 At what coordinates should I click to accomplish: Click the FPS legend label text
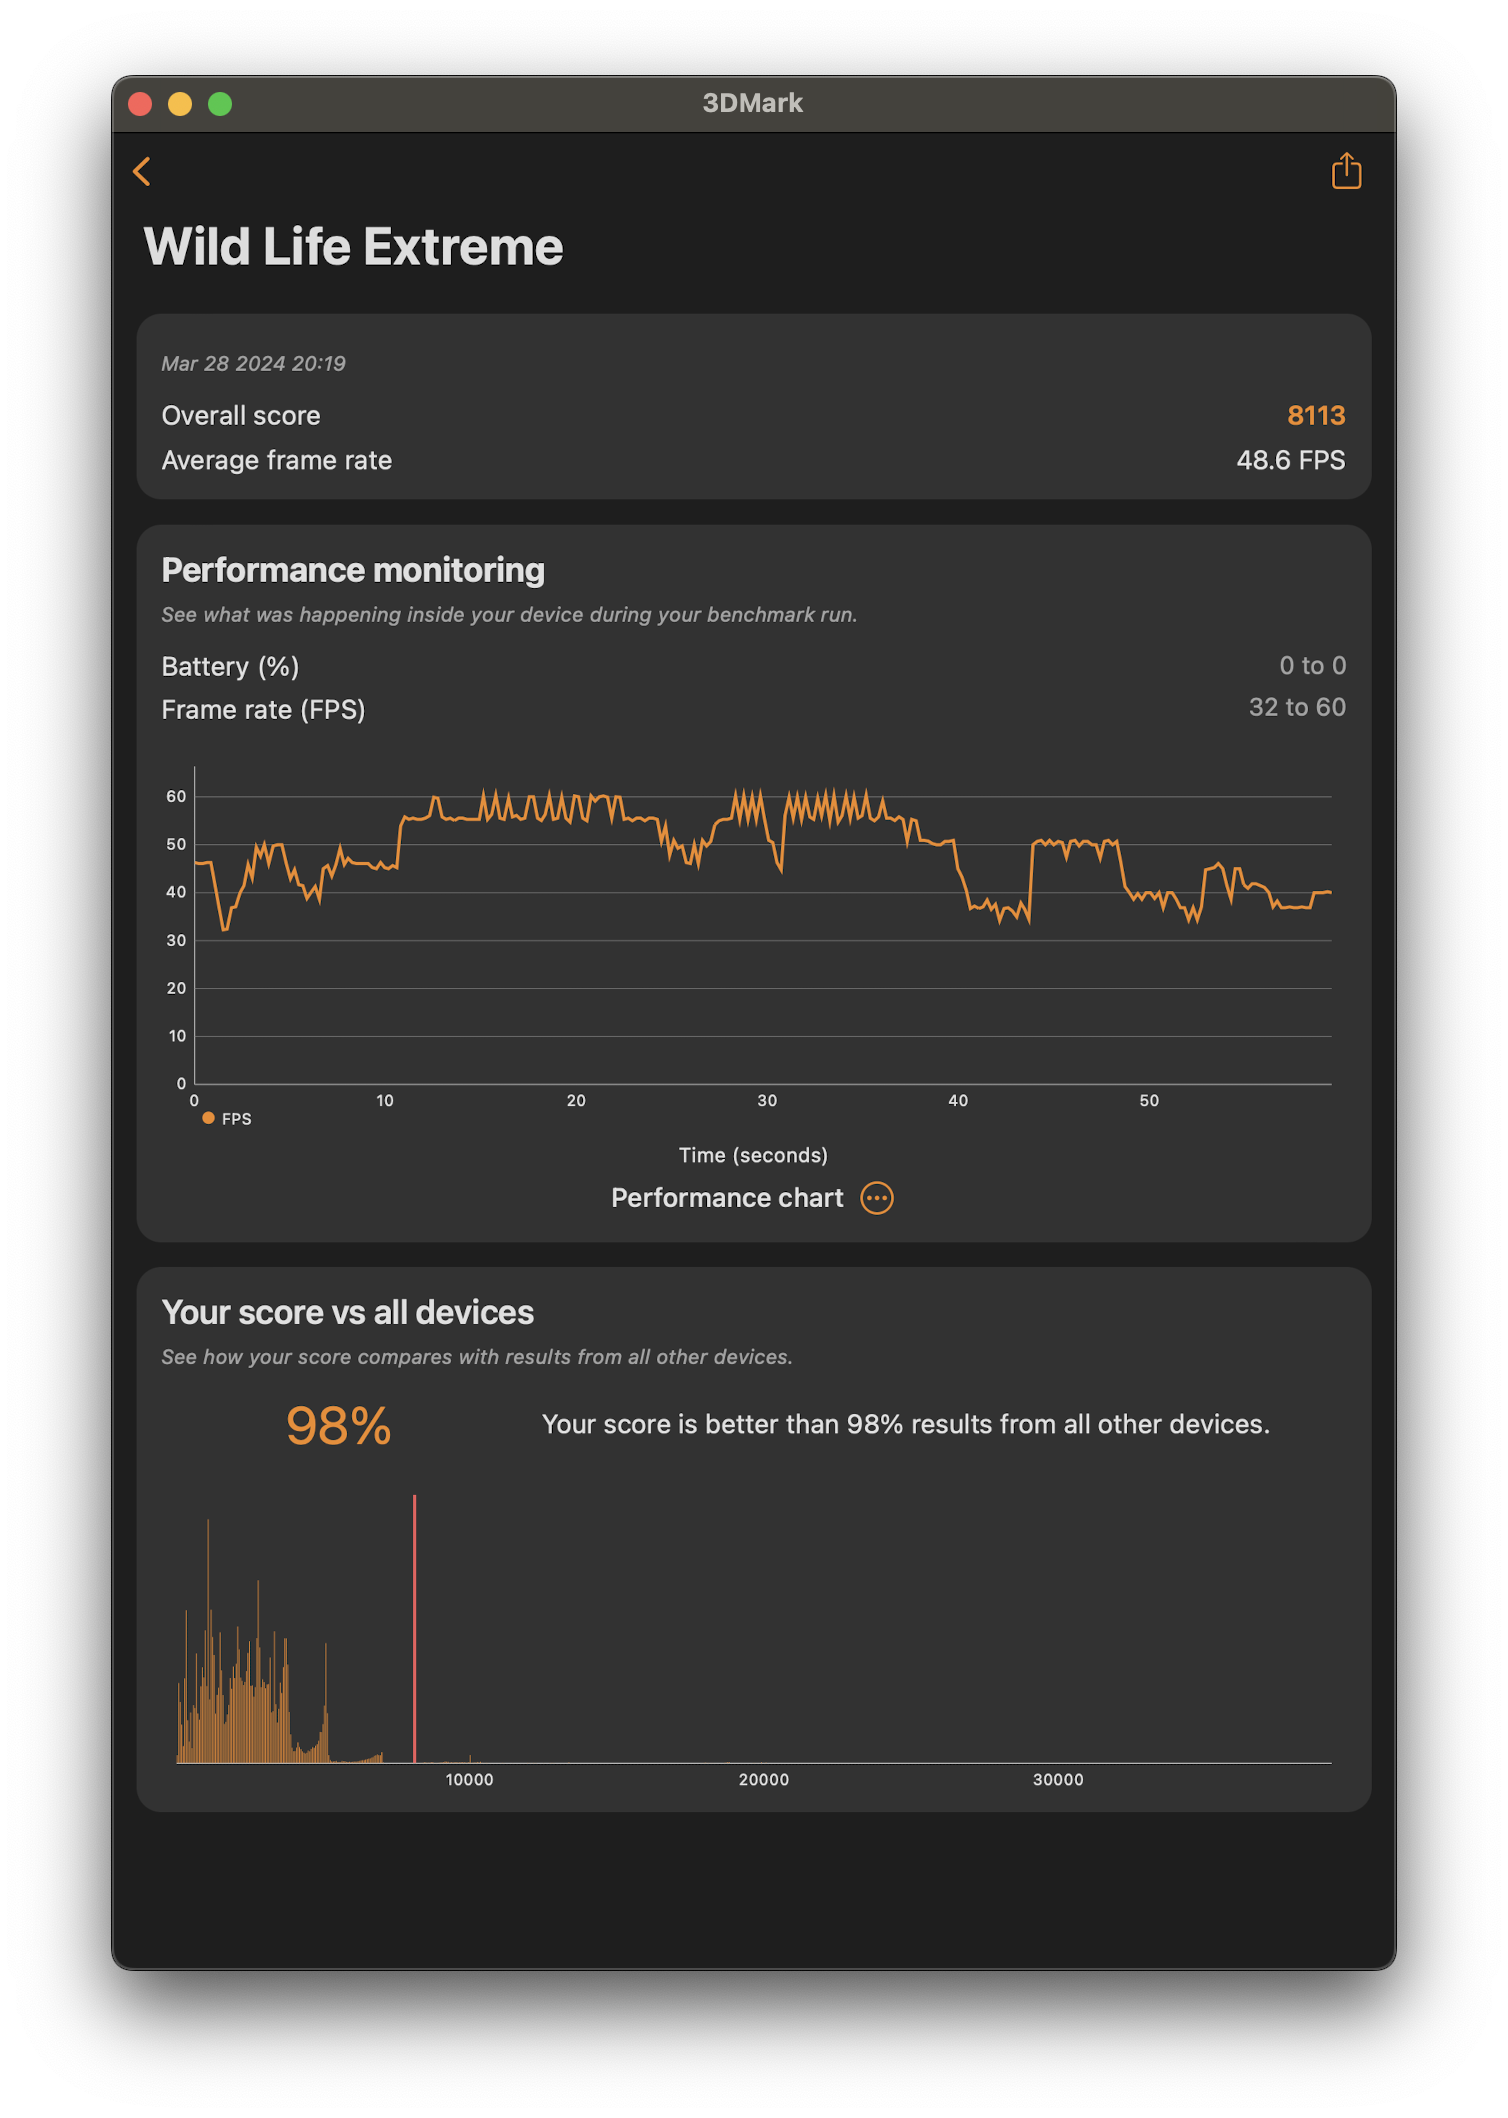[x=237, y=1119]
